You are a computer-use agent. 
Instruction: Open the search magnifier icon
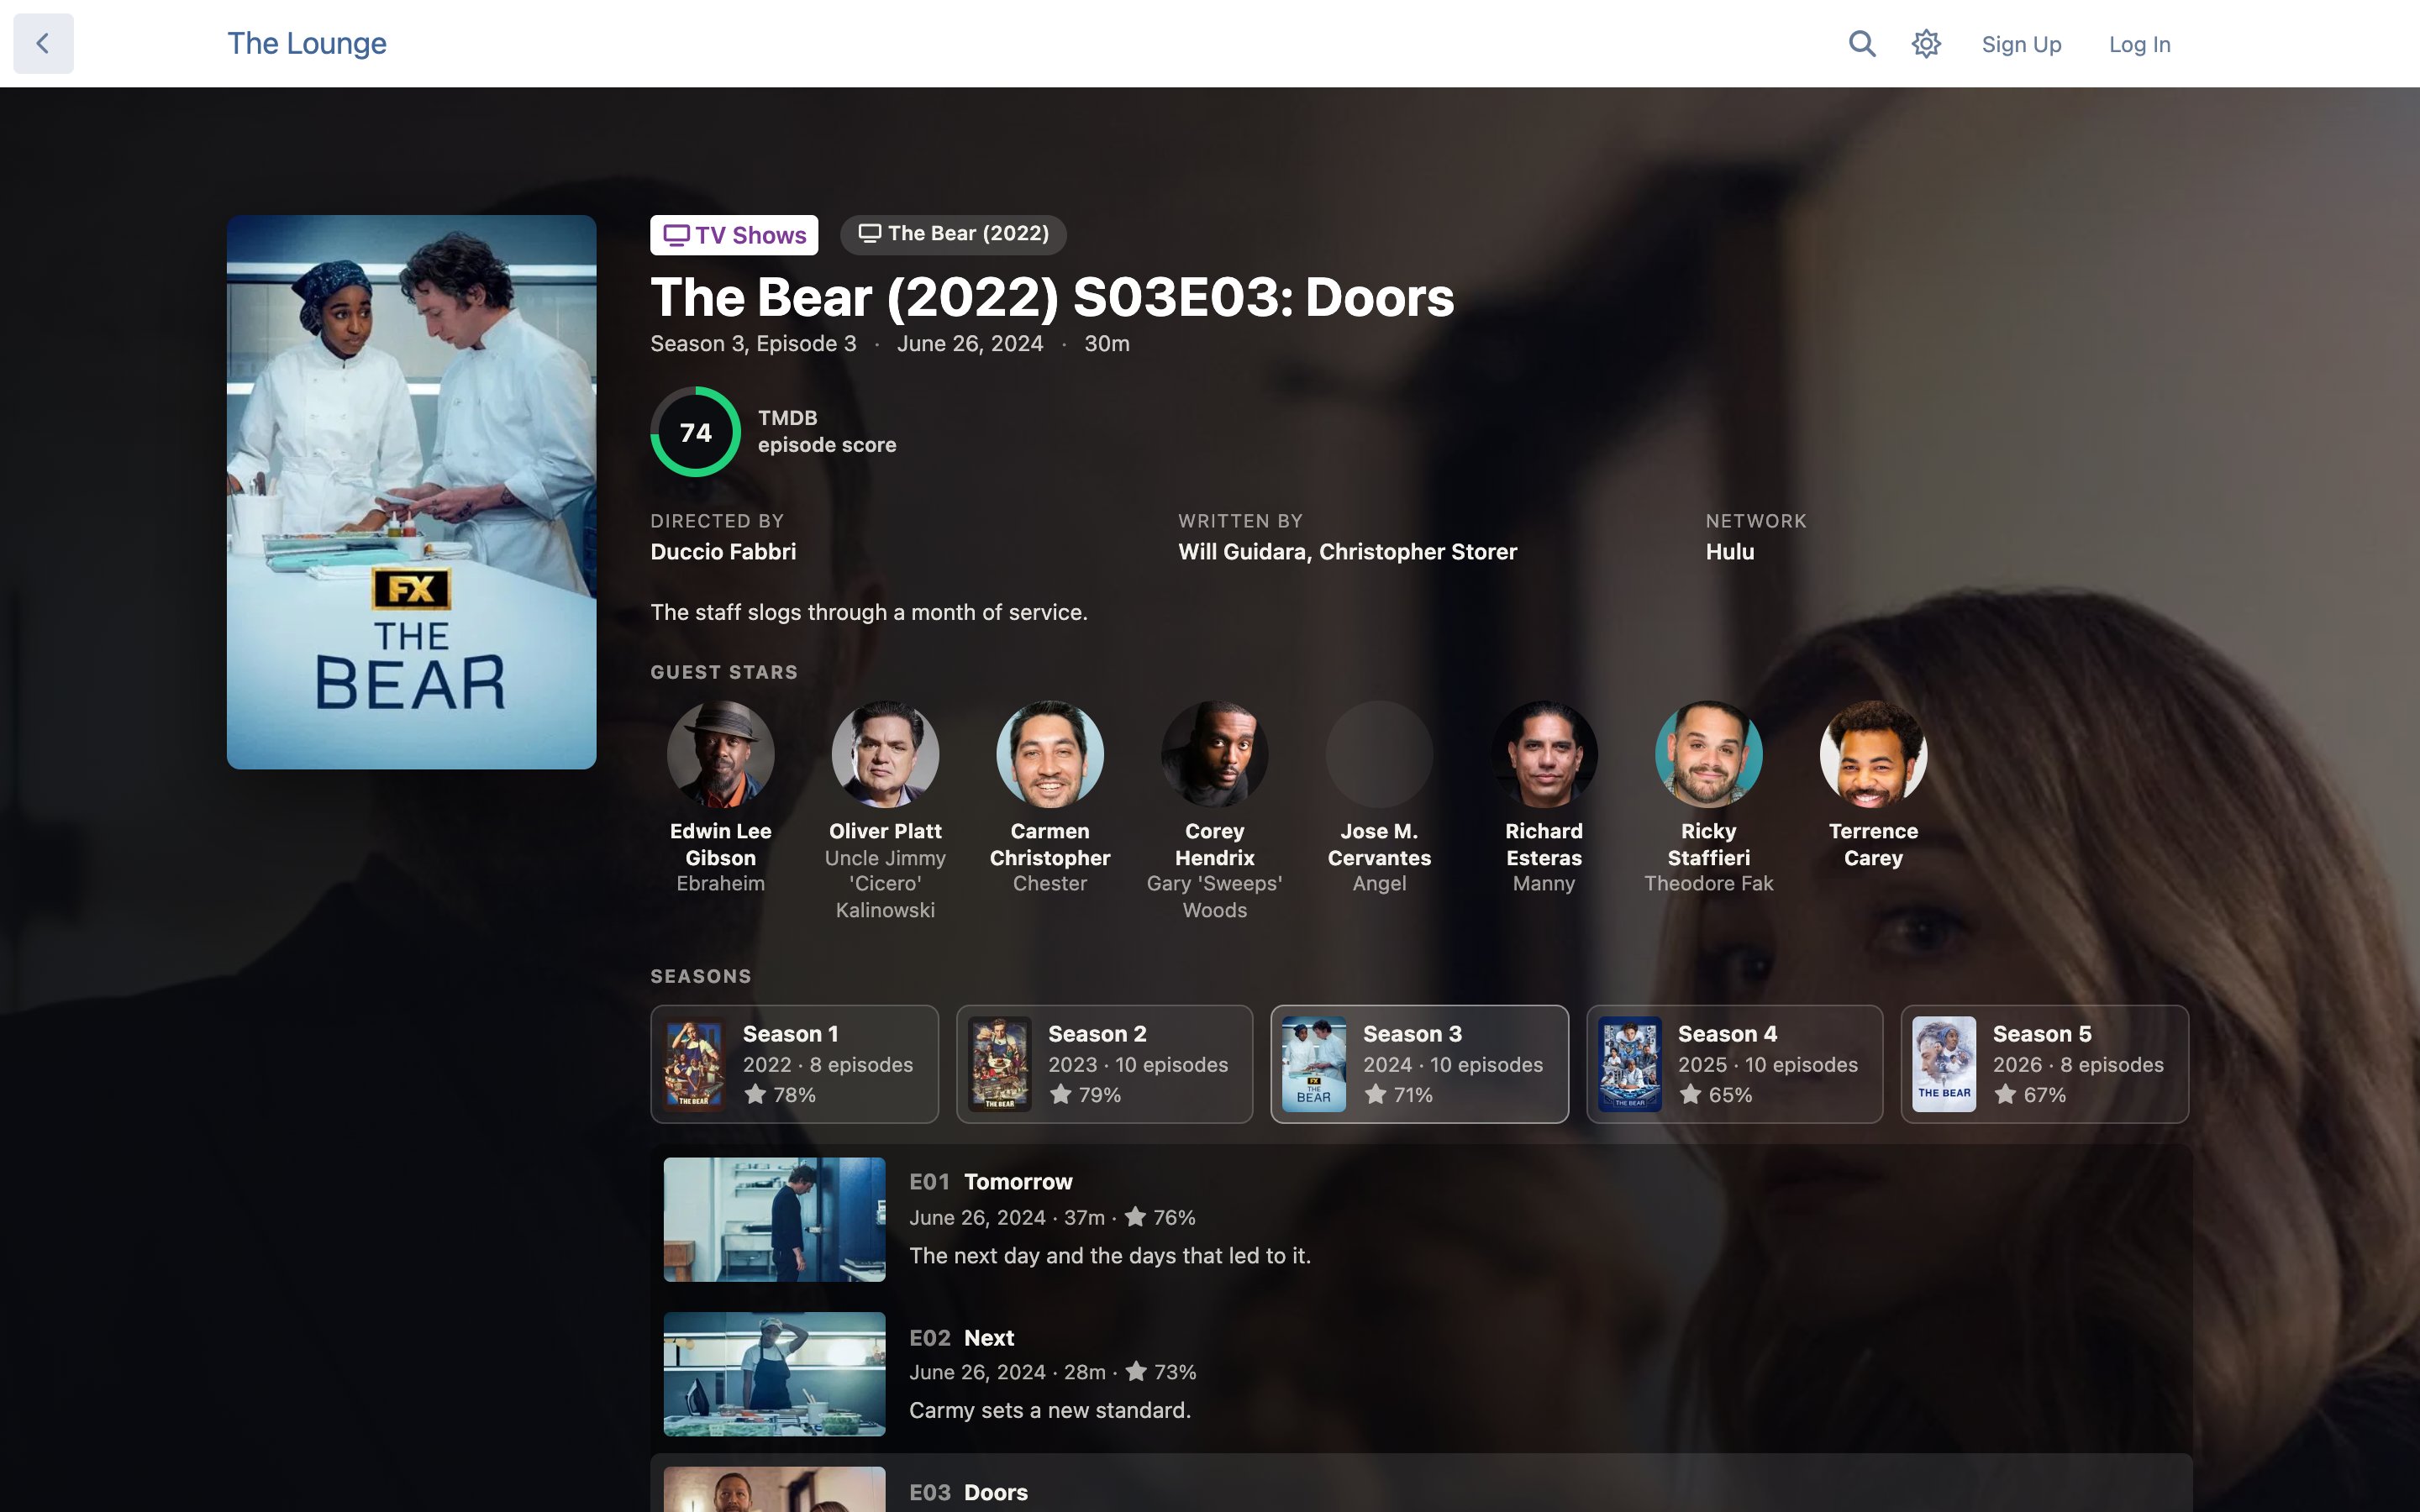[x=1861, y=43]
